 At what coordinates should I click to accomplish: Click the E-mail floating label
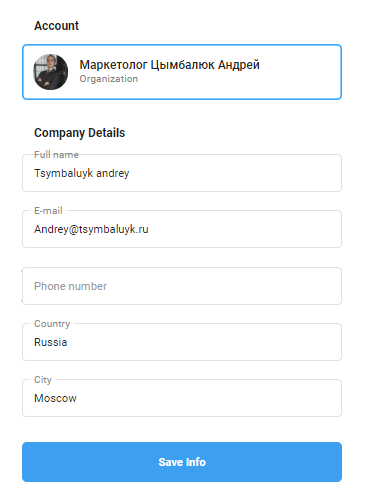[x=48, y=211]
